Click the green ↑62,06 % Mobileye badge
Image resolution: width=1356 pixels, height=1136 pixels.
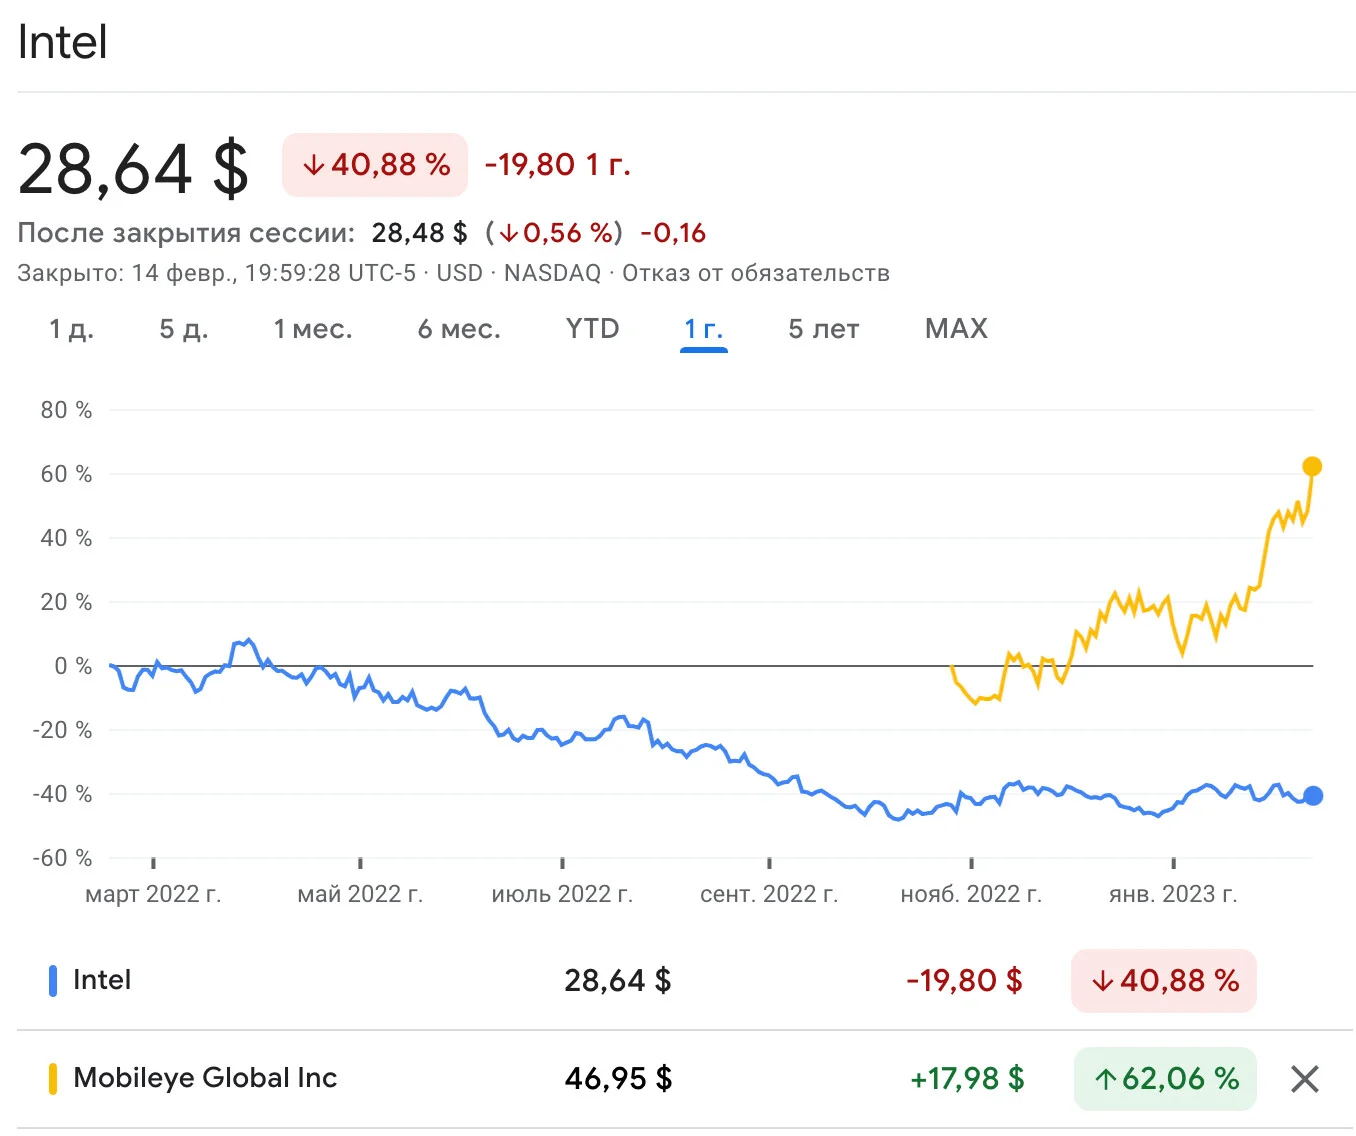[x=1165, y=1079]
